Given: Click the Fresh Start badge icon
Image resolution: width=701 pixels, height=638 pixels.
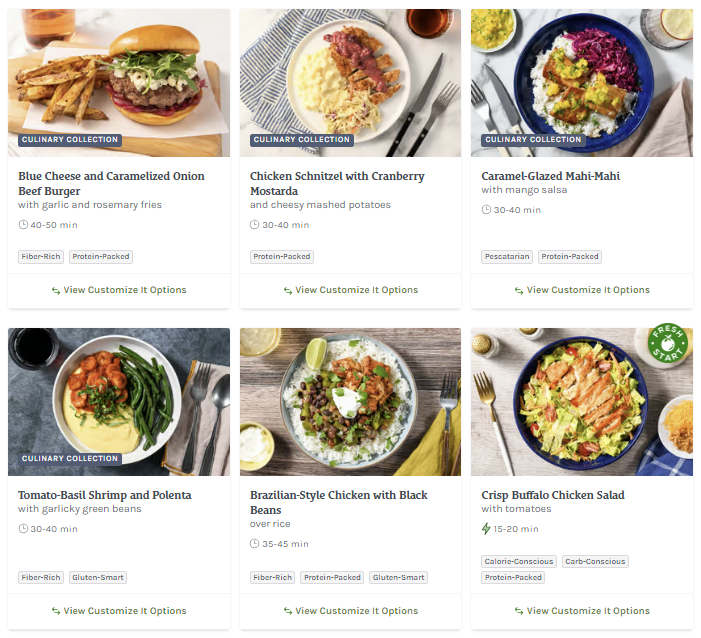Looking at the screenshot, I should [x=667, y=343].
